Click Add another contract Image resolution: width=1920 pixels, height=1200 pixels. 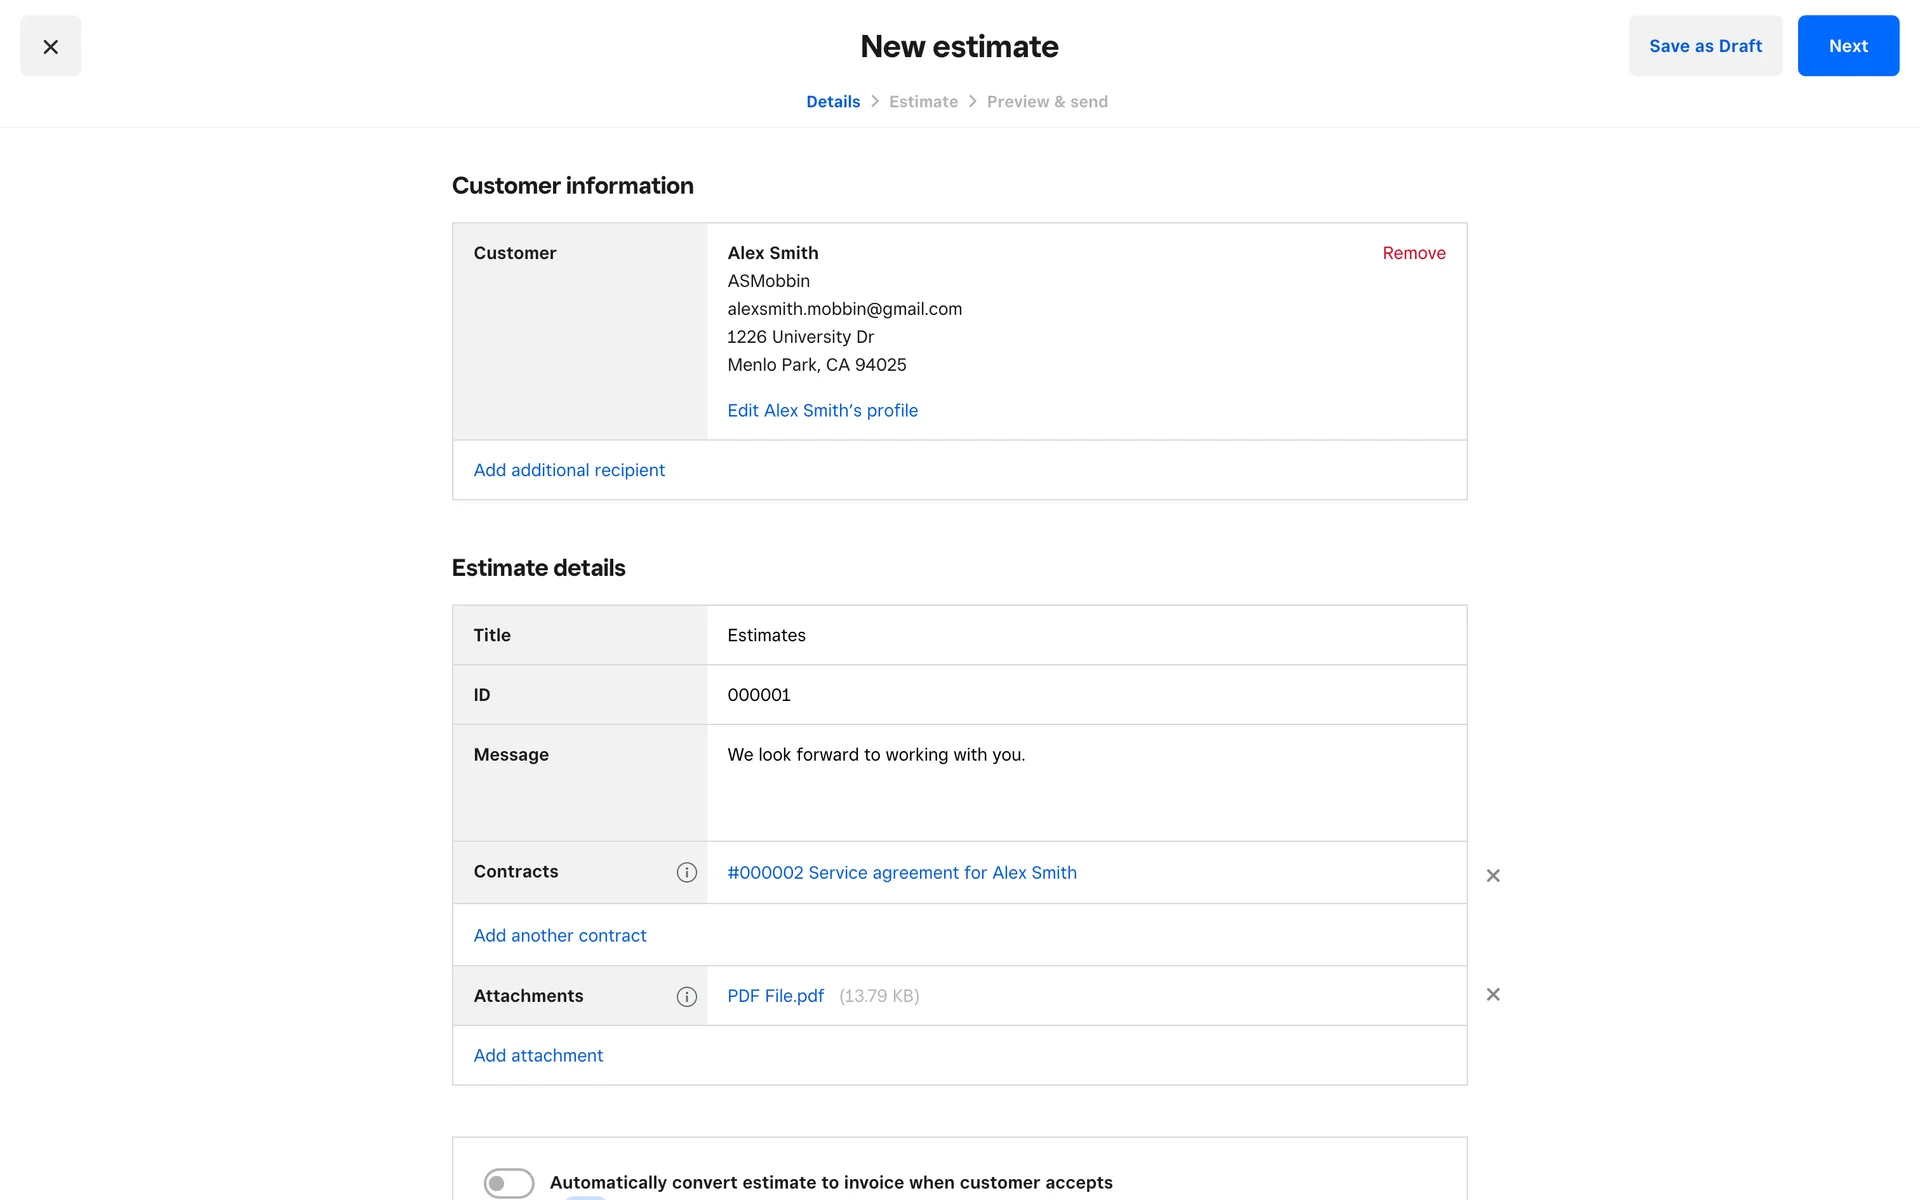(559, 935)
